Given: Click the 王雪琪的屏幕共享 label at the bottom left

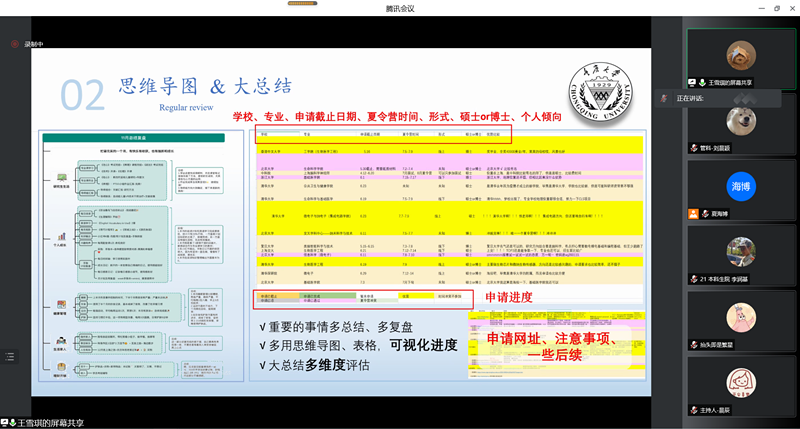Looking at the screenshot, I should [51, 423].
